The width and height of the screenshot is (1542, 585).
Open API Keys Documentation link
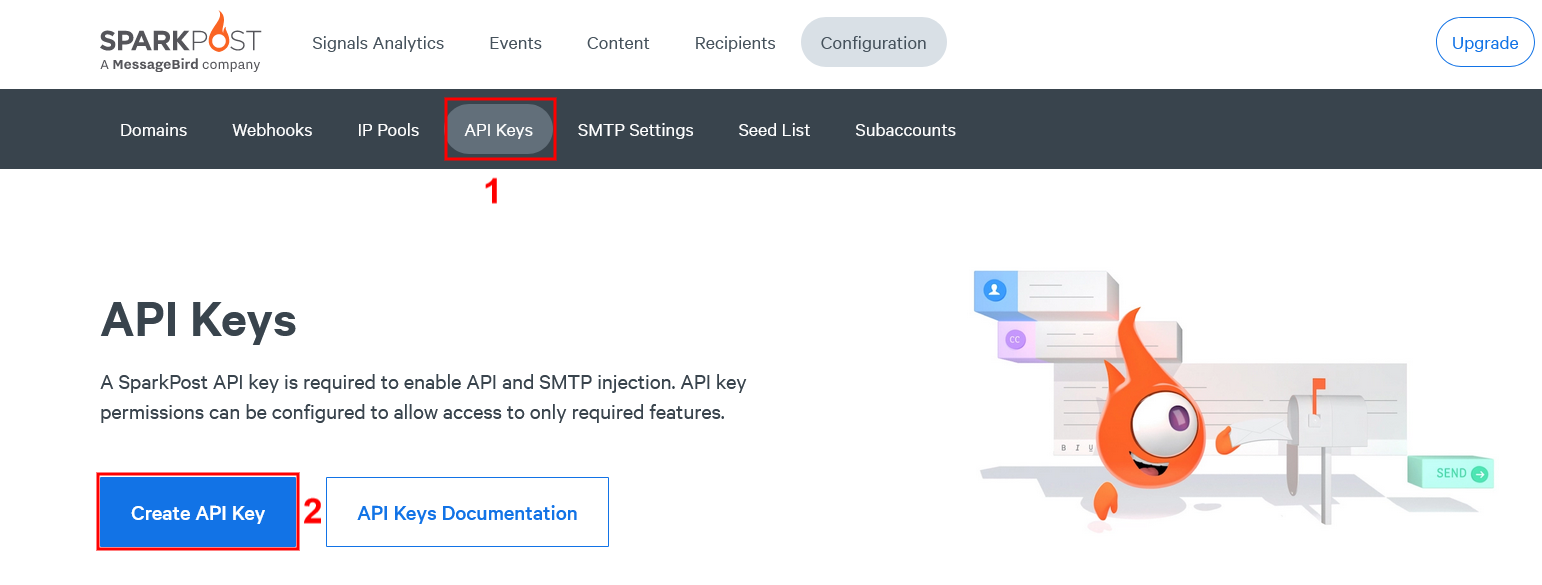coord(467,513)
